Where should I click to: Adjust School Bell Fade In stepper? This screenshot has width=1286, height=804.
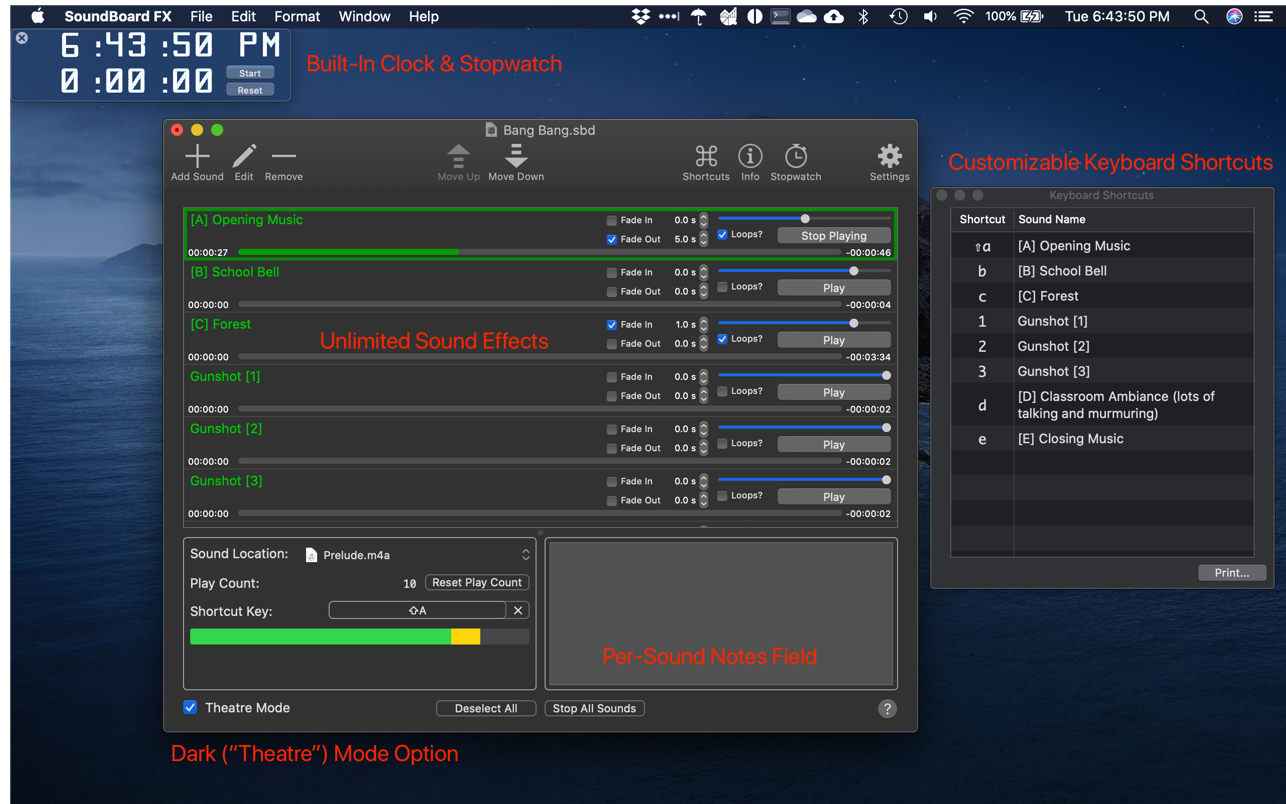click(x=704, y=272)
